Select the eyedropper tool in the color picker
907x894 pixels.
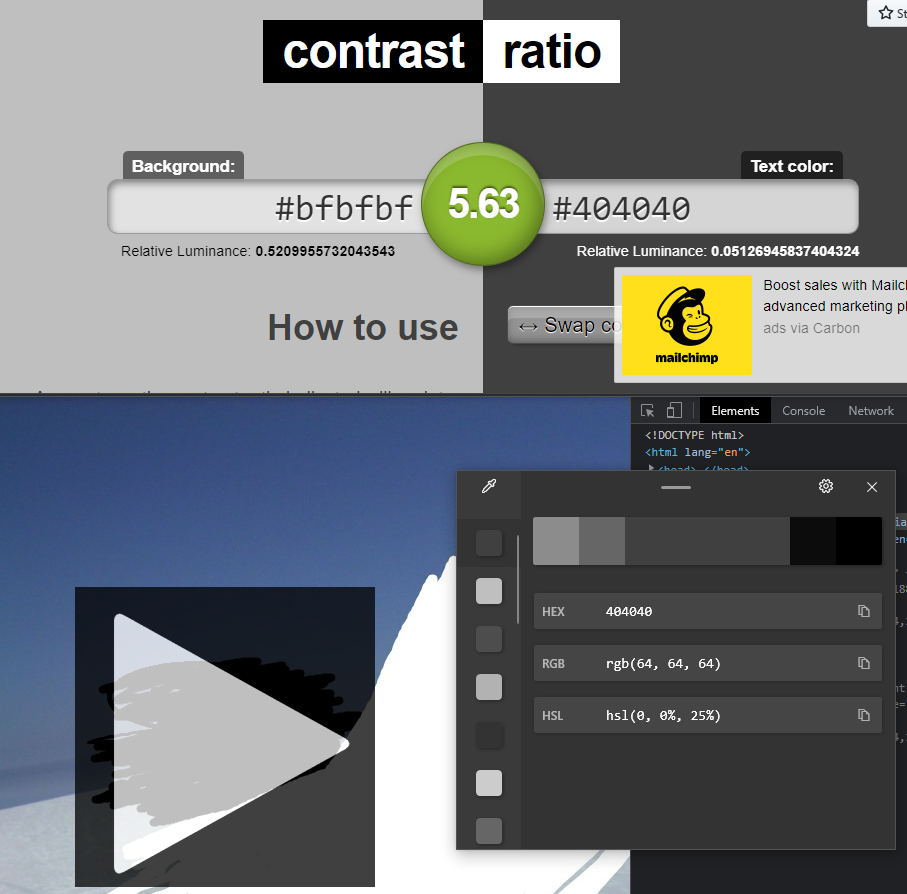click(489, 487)
